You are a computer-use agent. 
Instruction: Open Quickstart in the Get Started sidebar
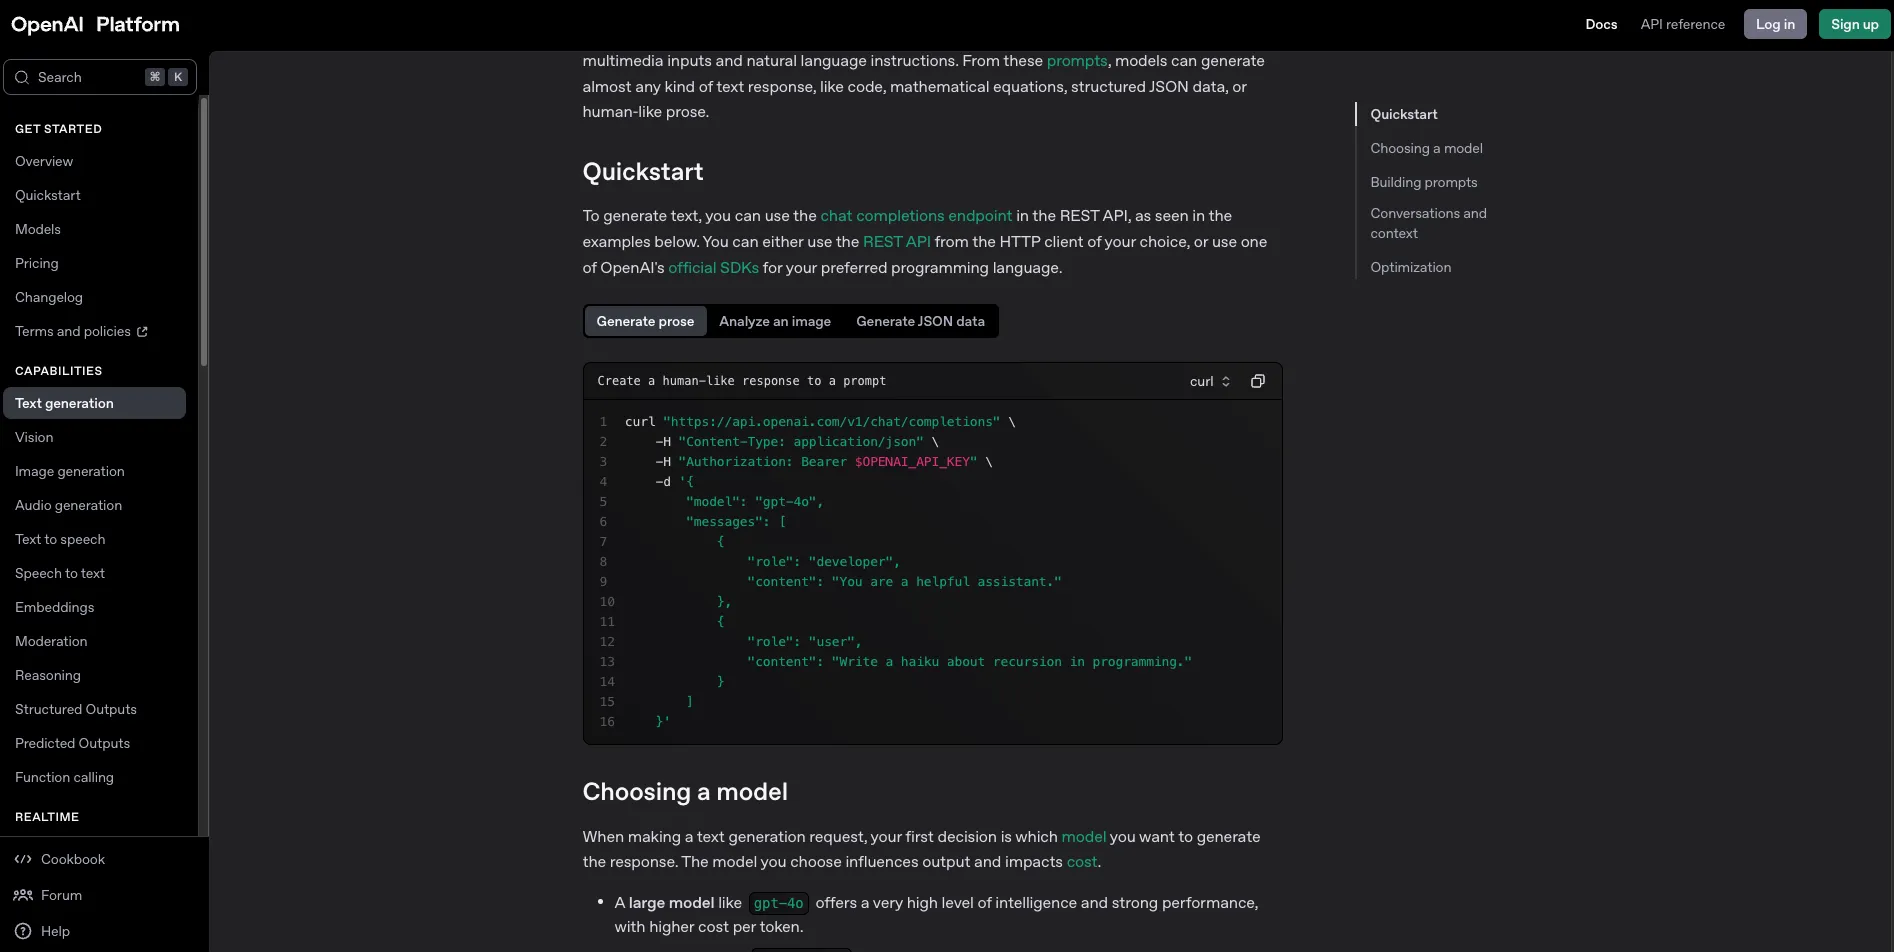48,195
